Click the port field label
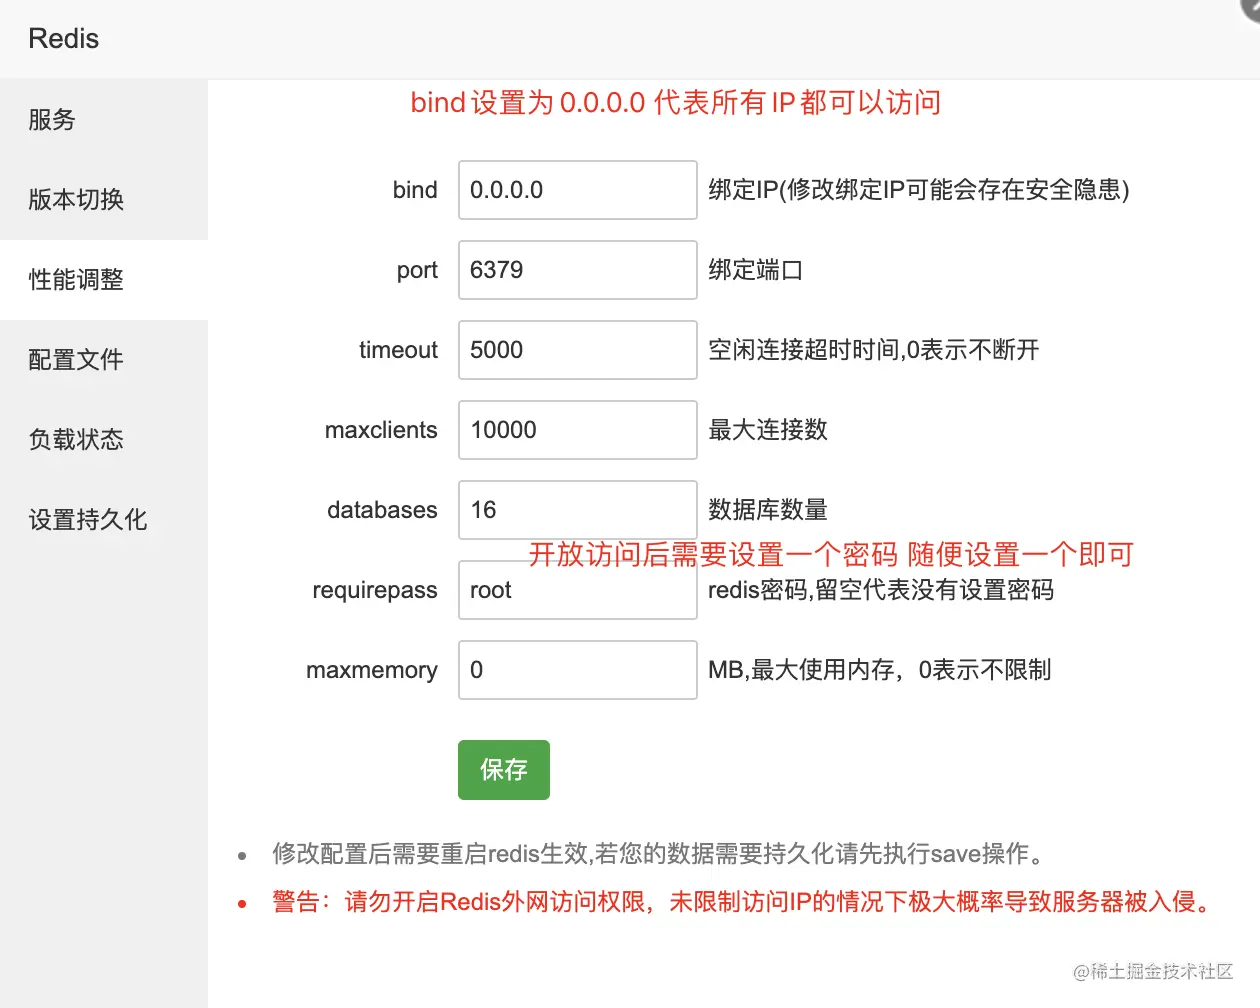 (x=417, y=271)
